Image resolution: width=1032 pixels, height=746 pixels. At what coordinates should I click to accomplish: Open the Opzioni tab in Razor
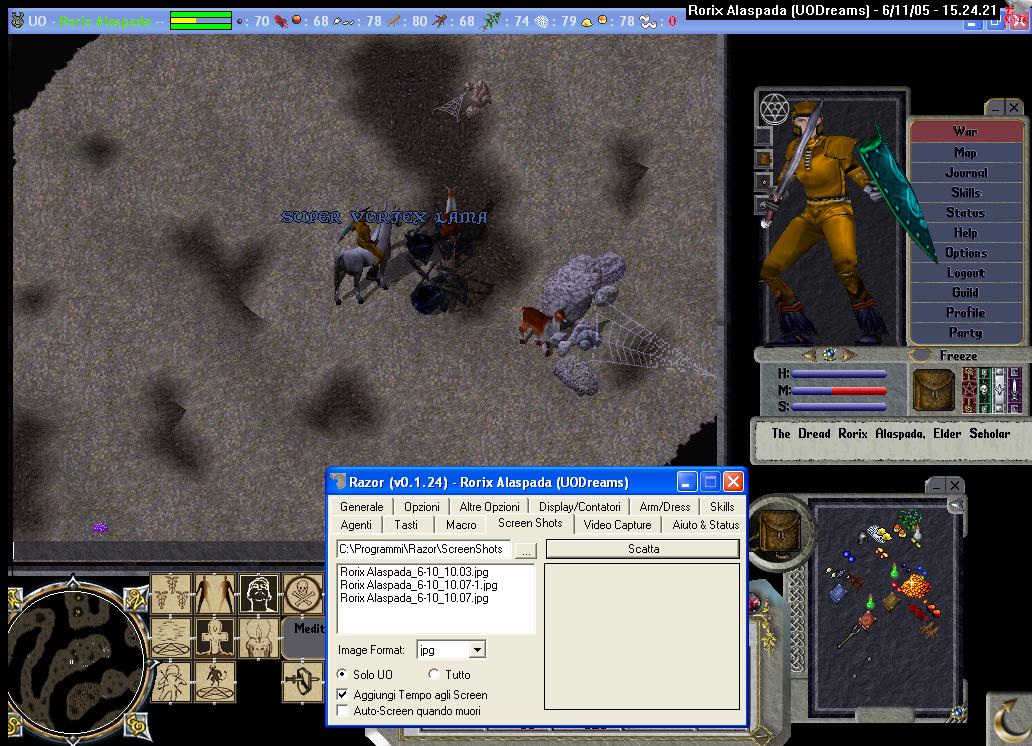tap(421, 506)
